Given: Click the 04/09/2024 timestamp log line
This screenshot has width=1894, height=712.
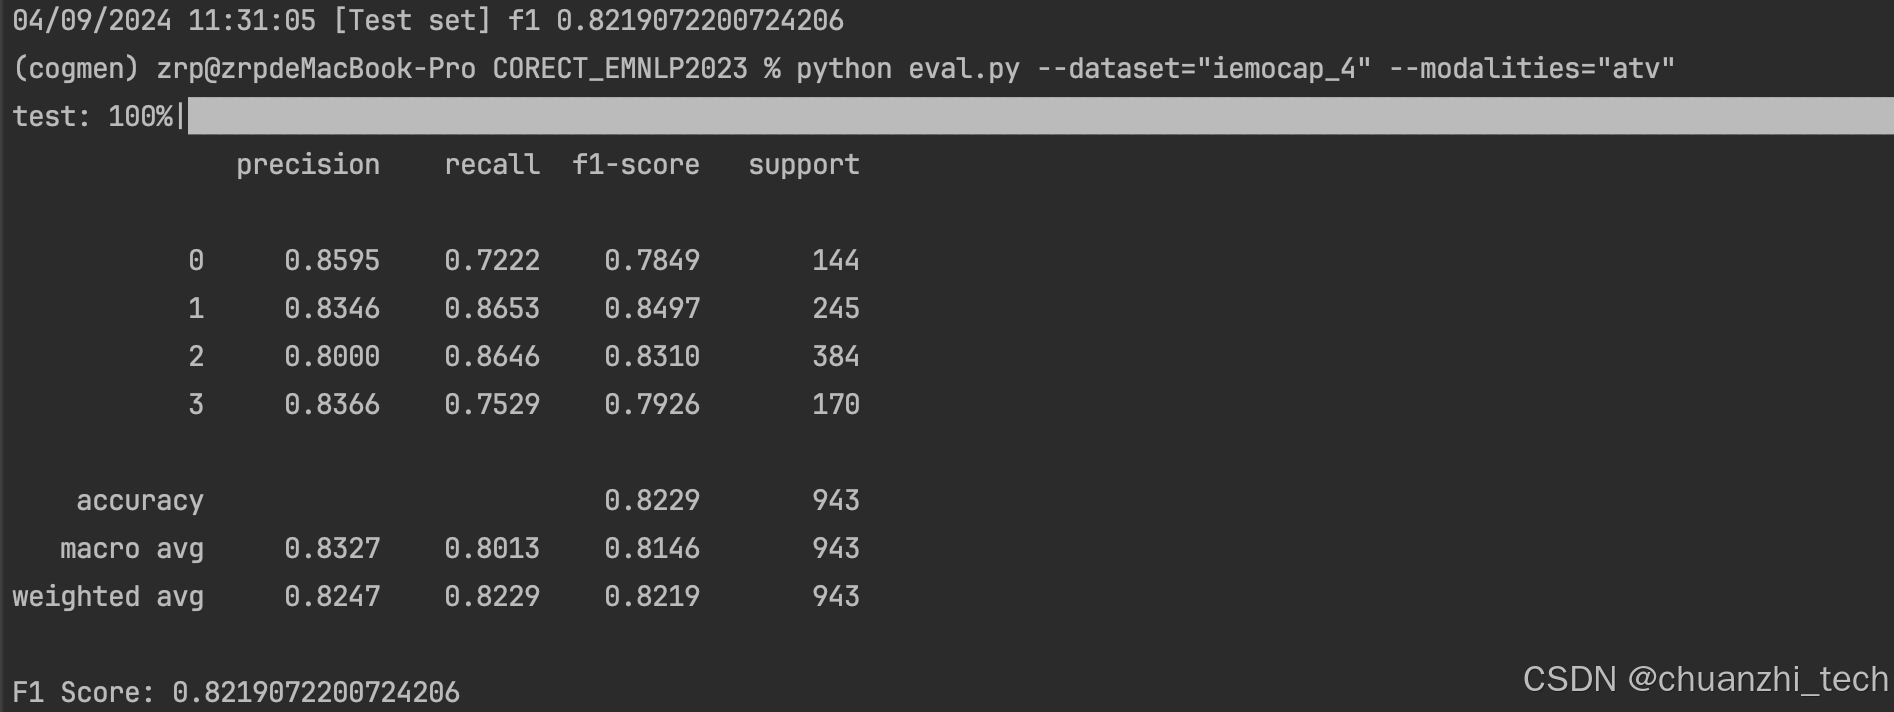Looking at the screenshot, I should (428, 20).
